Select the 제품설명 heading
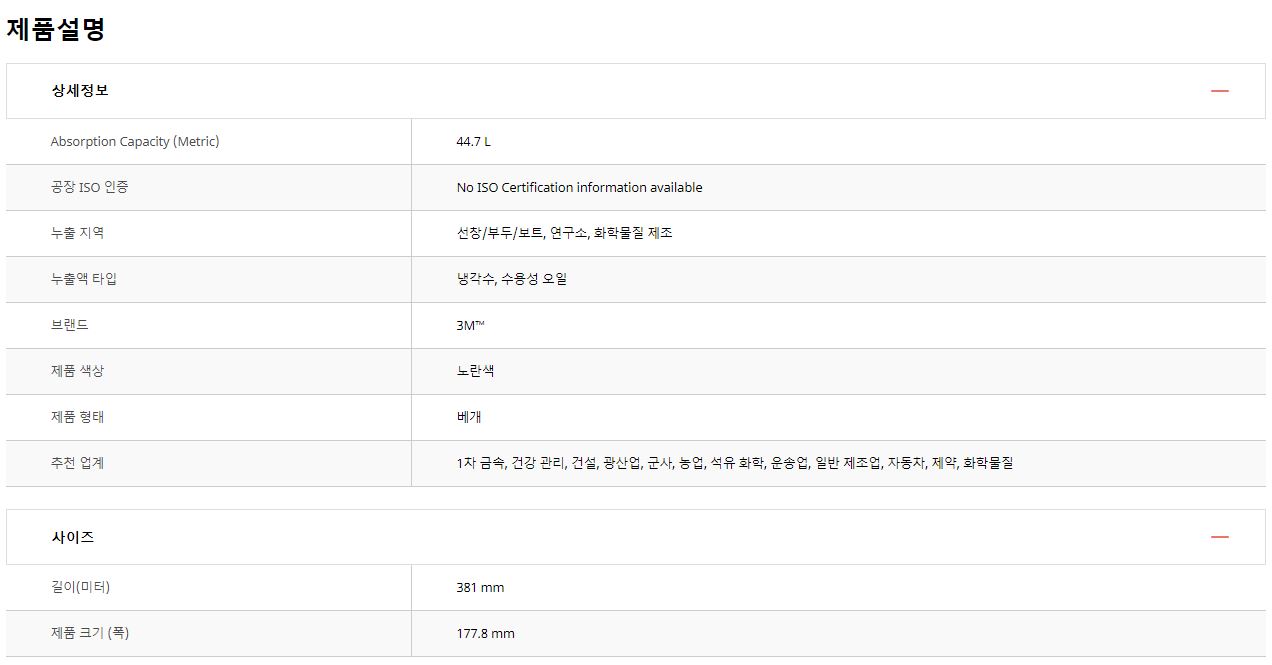 [56, 29]
